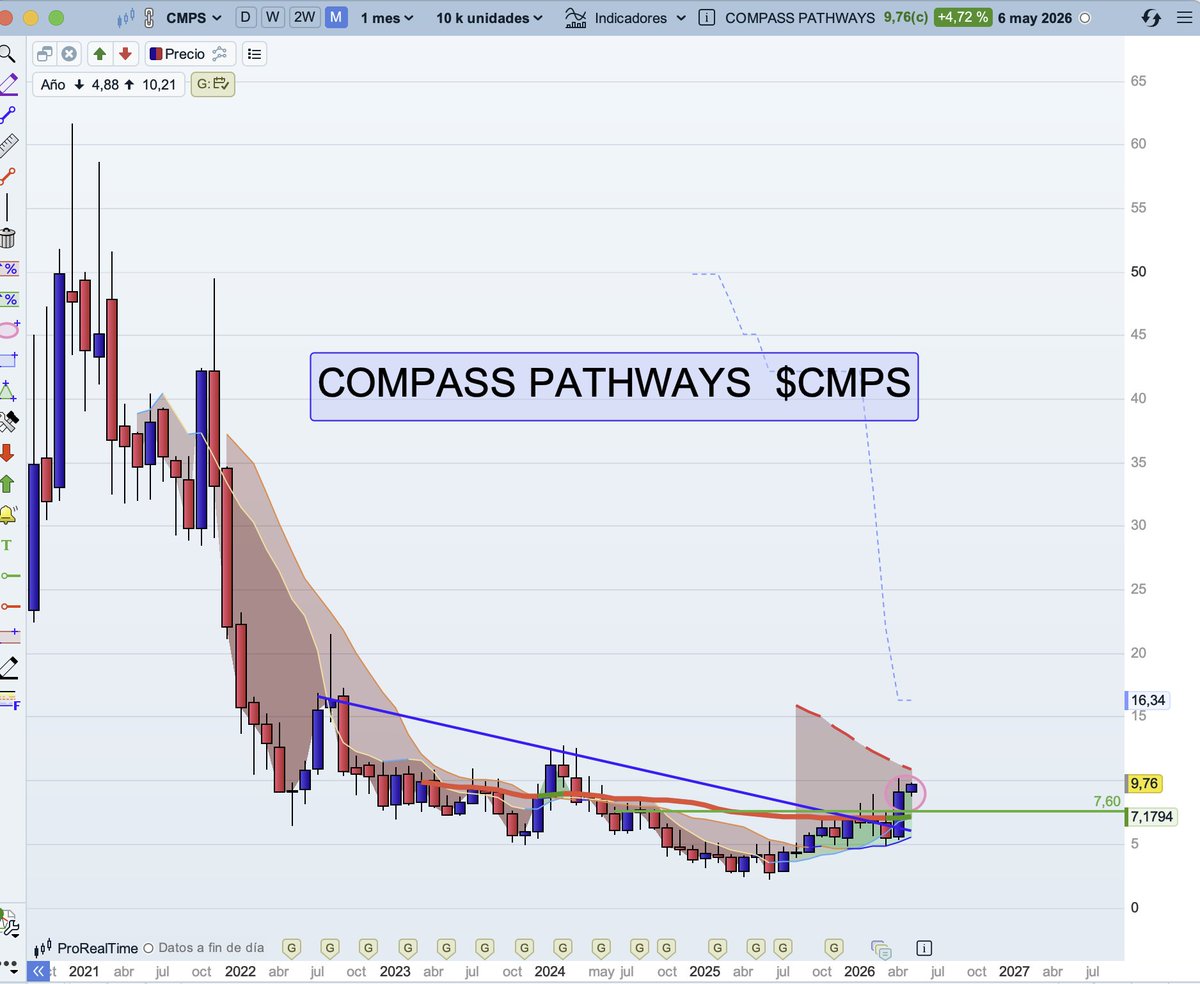Open the Precio settings button

(191, 54)
